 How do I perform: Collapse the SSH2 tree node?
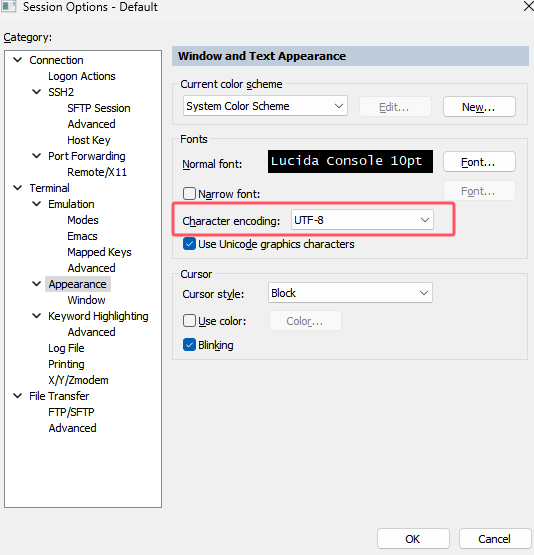pos(36,92)
